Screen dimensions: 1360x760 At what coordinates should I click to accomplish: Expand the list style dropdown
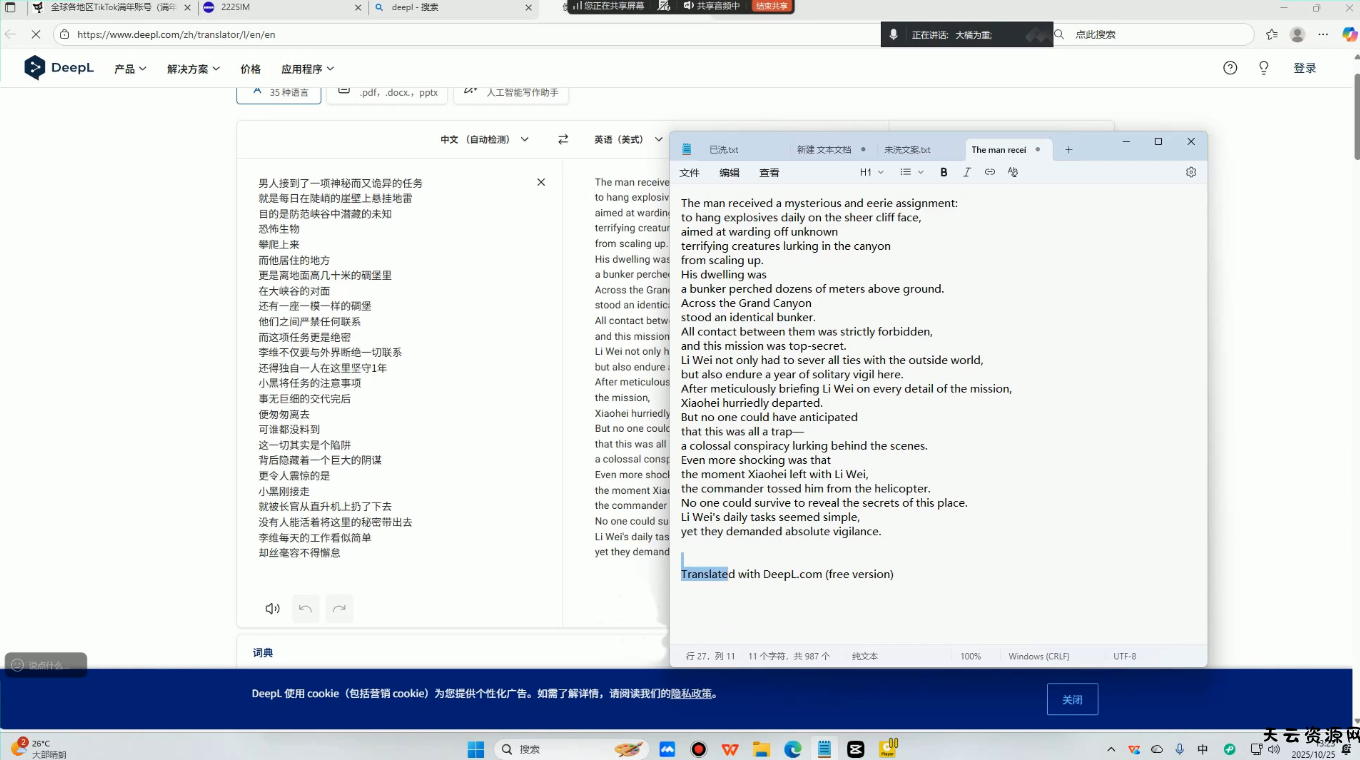910,172
